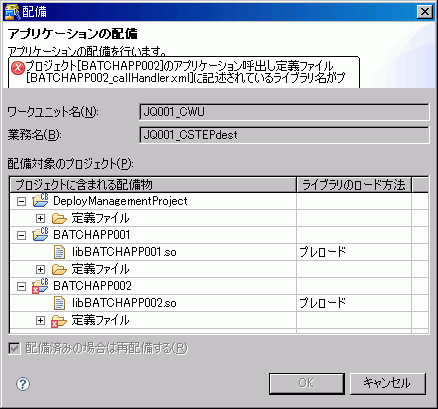Viewport: 438px width, 409px height.
Task: Click libBATCHAPP002.so file icon
Action: pyautogui.click(x=59, y=303)
